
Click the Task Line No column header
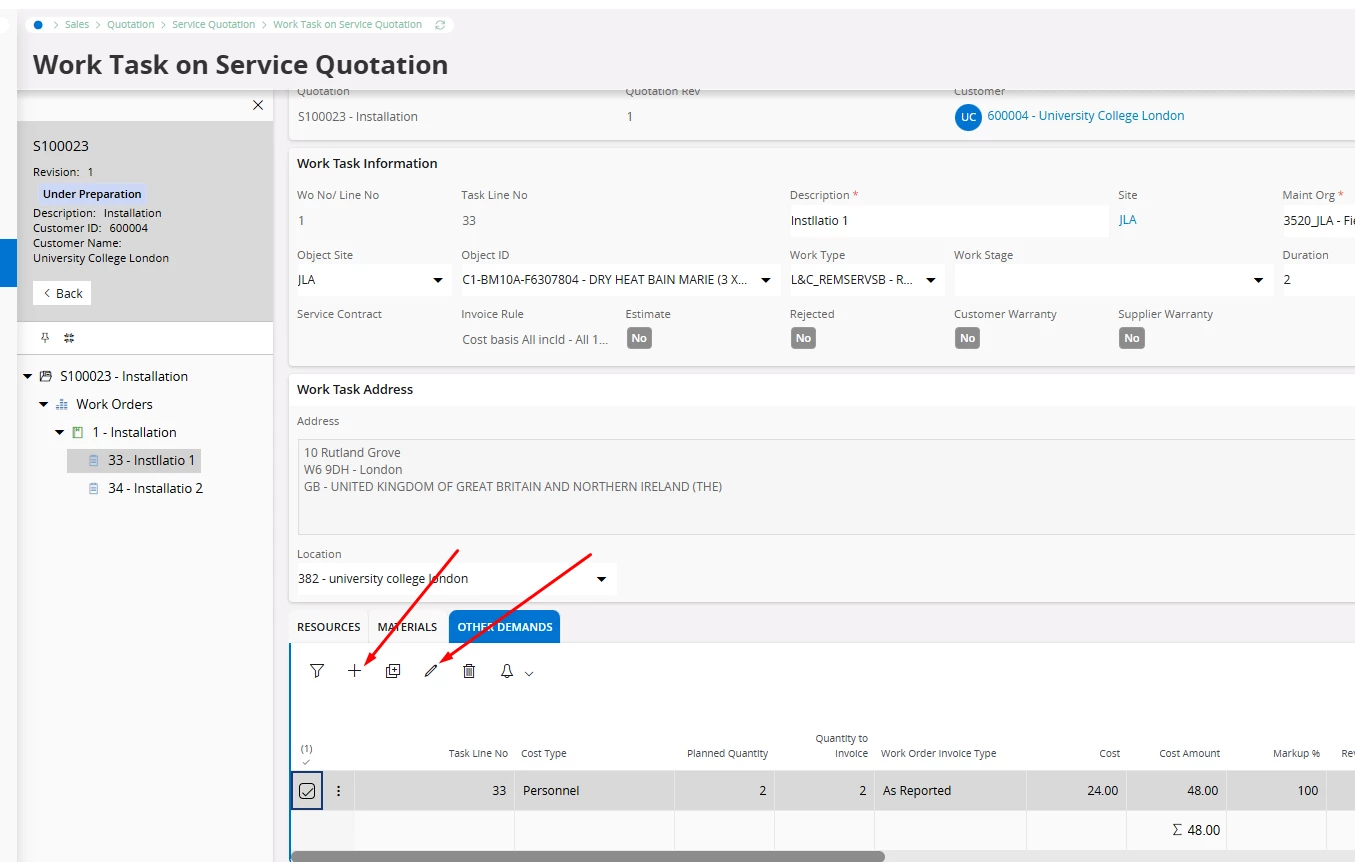click(478, 754)
